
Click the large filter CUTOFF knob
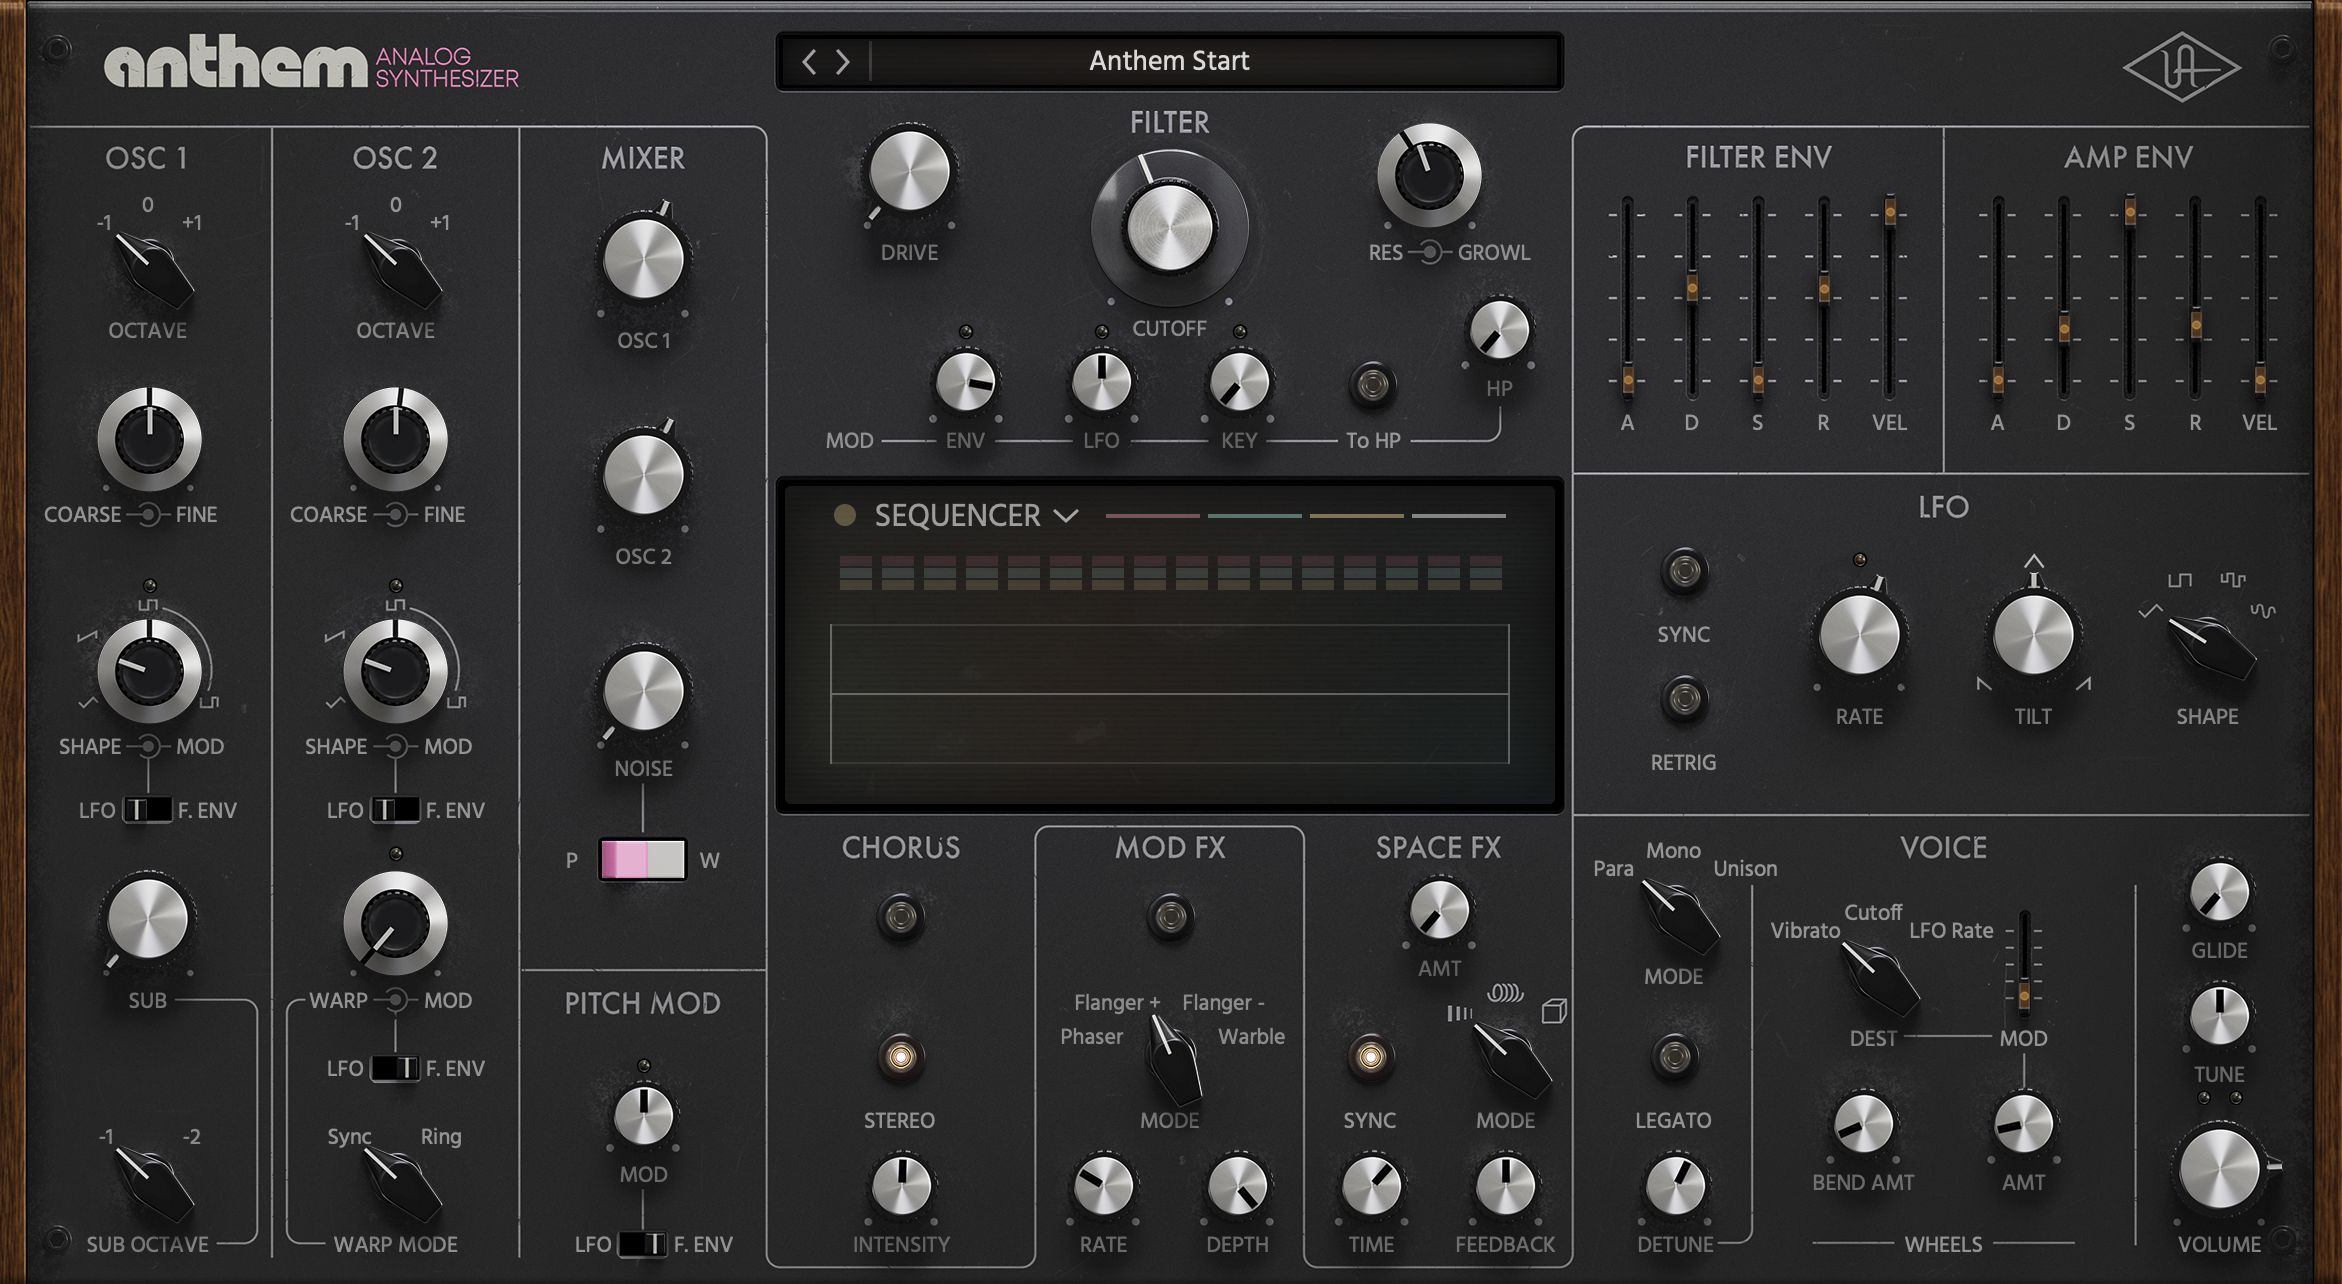pyautogui.click(x=1169, y=228)
